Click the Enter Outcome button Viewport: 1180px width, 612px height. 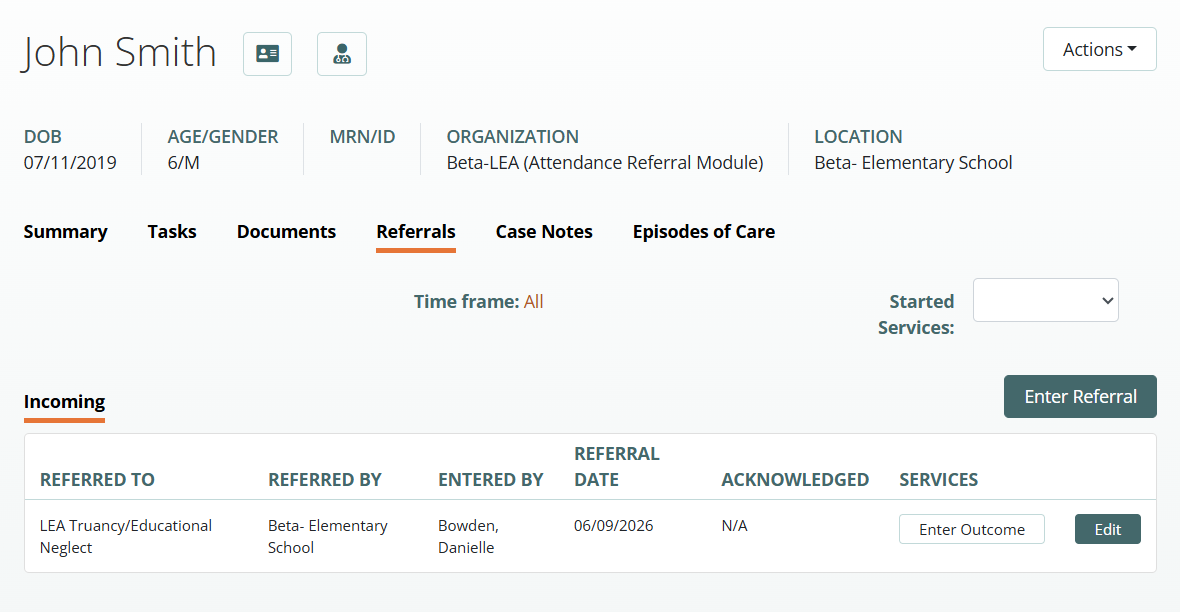click(x=972, y=529)
